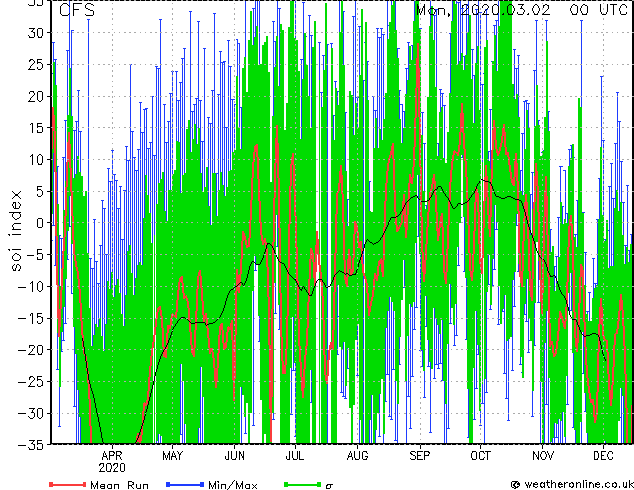634x490 pixels.
Task: Click the 'DEC' x-axis label
Action: (x=603, y=456)
